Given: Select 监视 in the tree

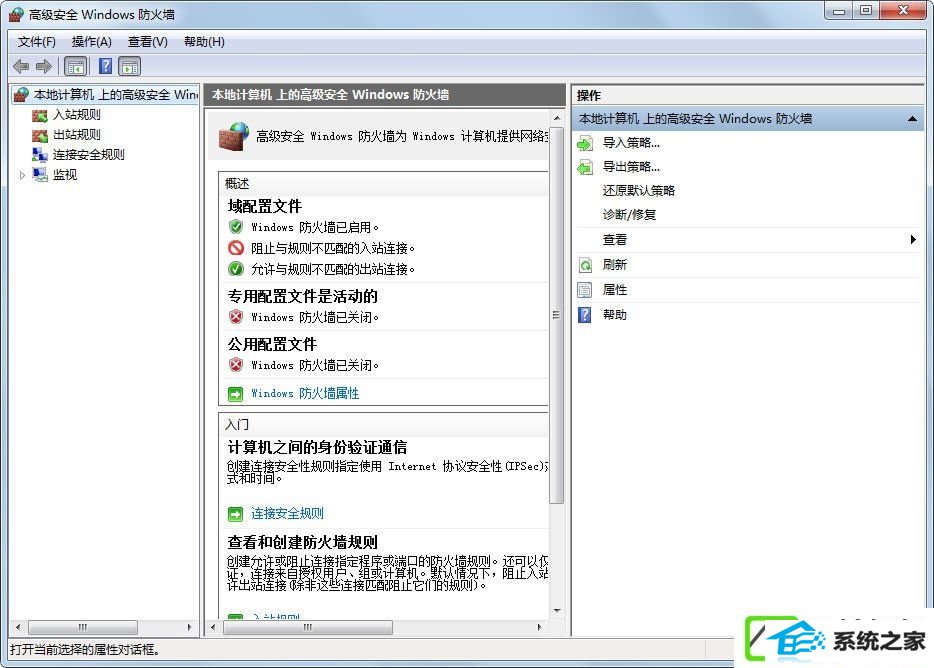Looking at the screenshot, I should [x=65, y=175].
